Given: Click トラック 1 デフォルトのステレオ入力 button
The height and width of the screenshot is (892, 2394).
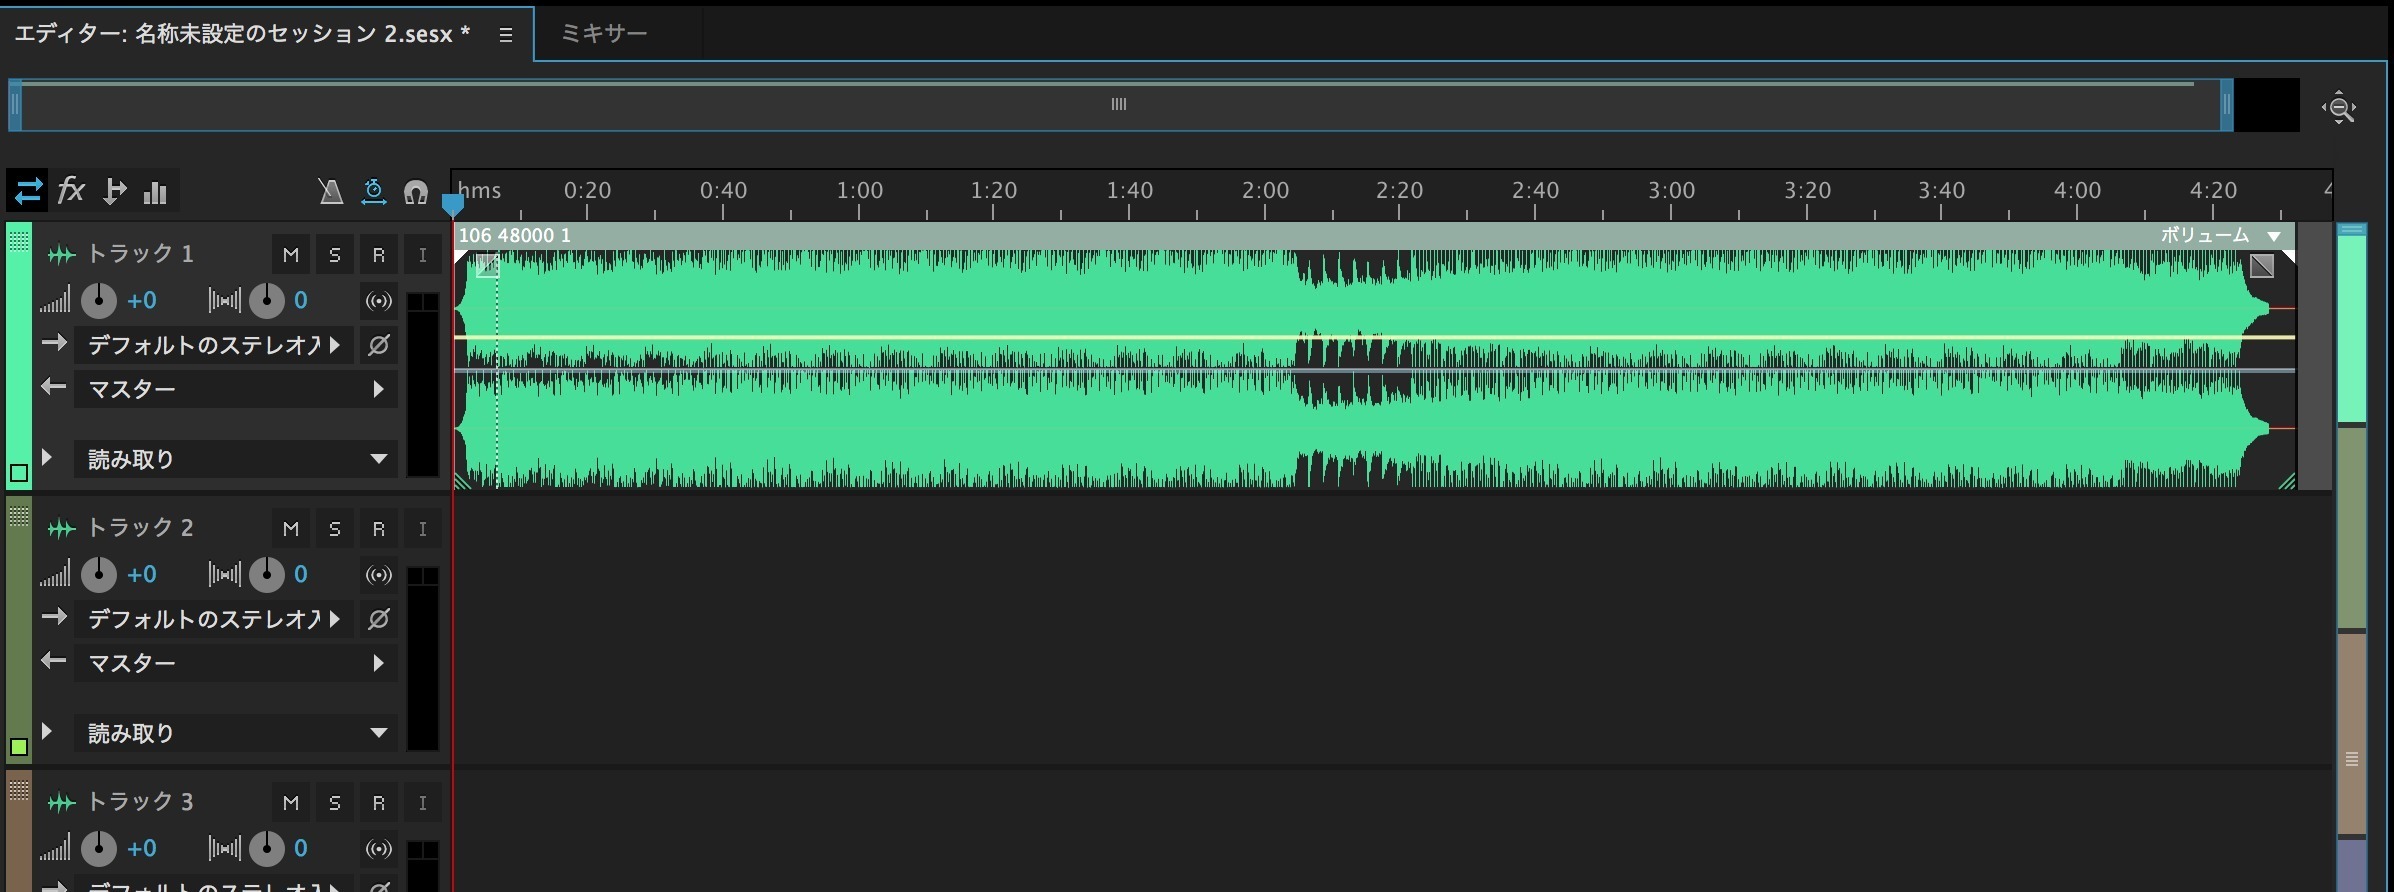Looking at the screenshot, I should tap(214, 345).
